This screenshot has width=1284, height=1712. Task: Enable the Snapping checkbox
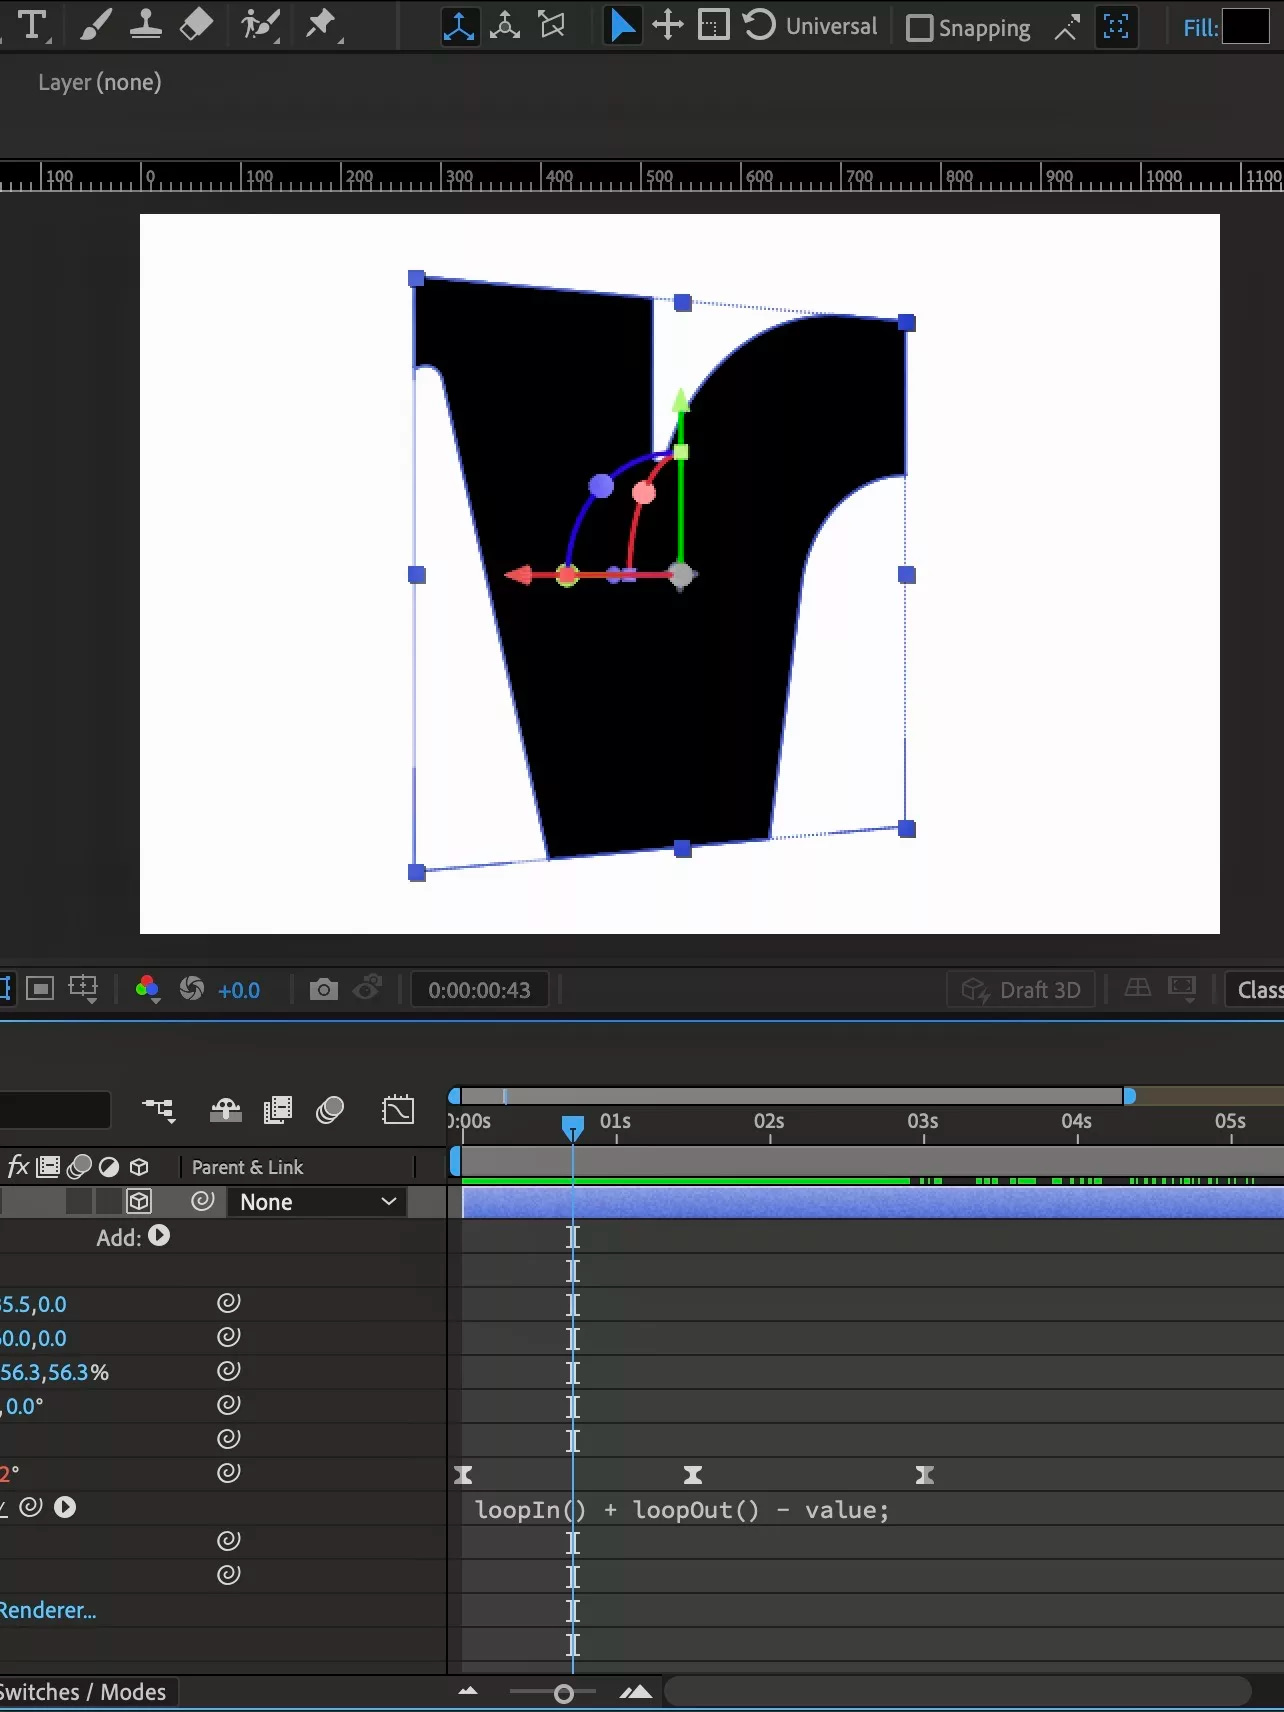pos(919,28)
